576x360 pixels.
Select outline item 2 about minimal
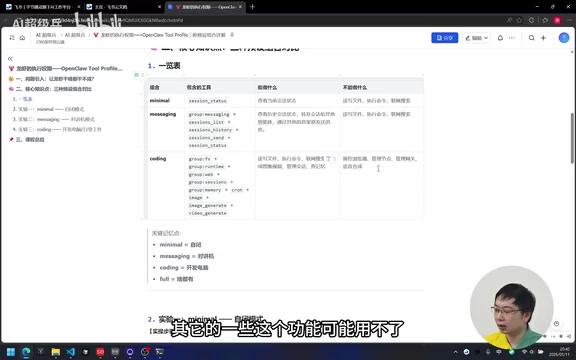coord(48,109)
